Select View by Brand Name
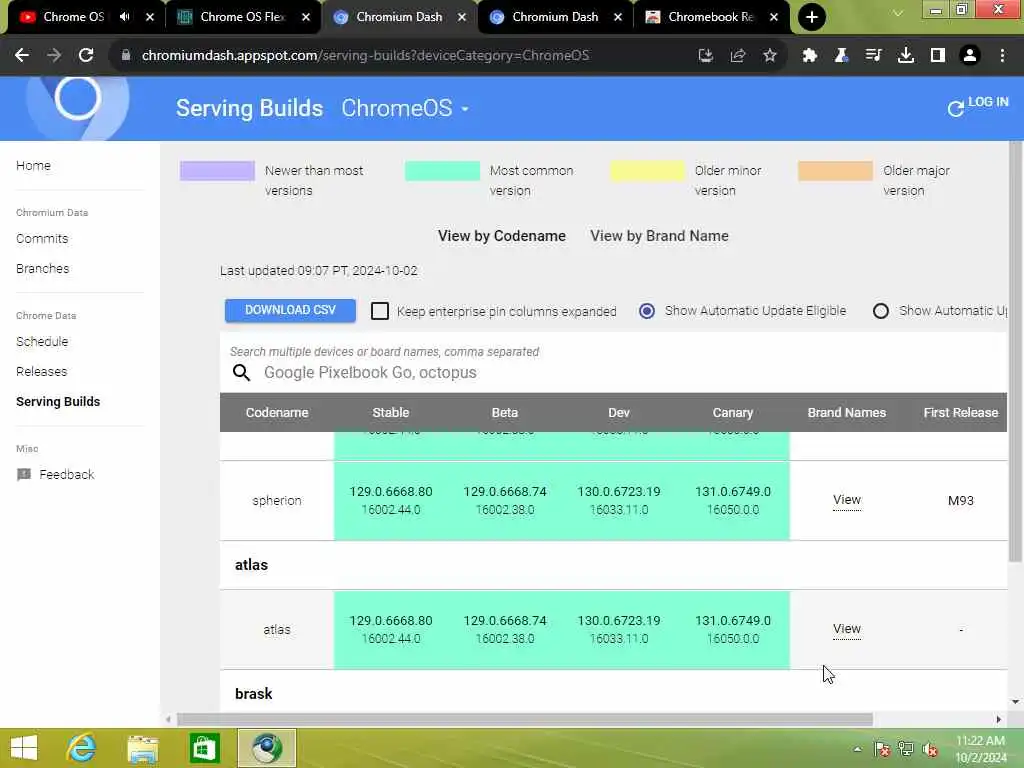1024x768 pixels. click(x=660, y=236)
